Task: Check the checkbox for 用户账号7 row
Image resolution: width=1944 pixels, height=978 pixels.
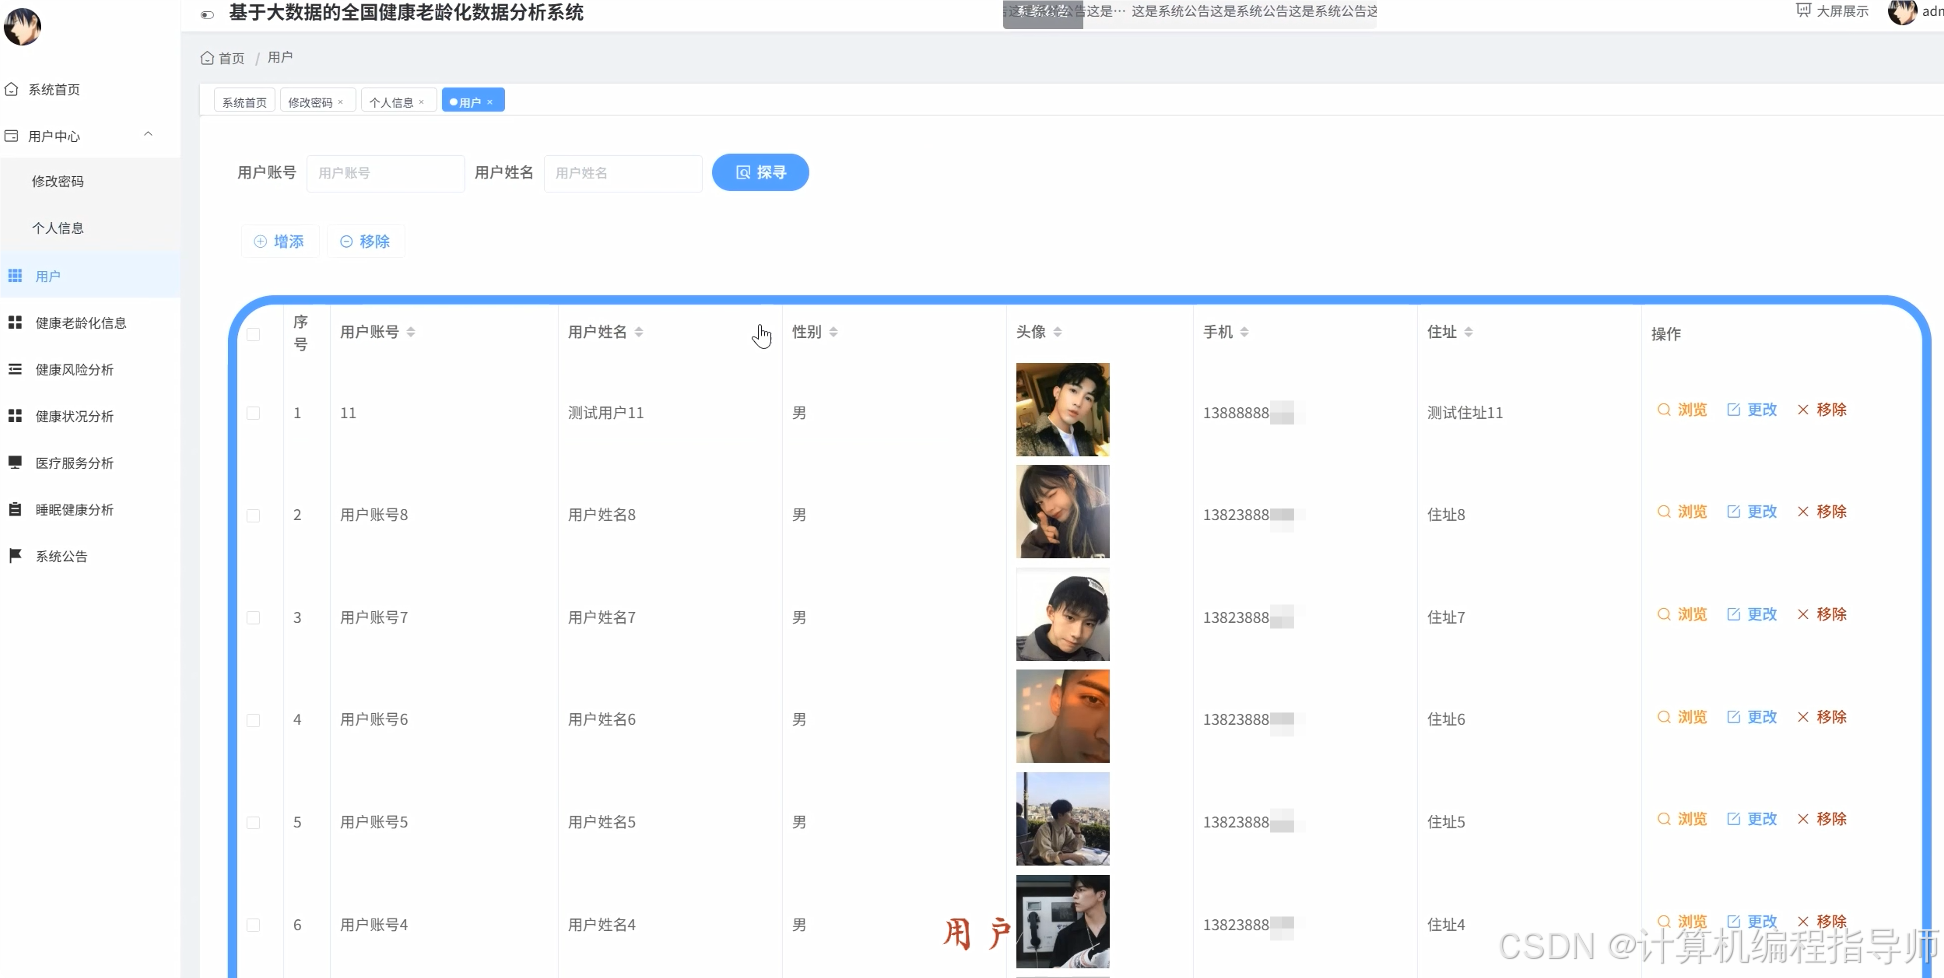Action: tap(254, 618)
